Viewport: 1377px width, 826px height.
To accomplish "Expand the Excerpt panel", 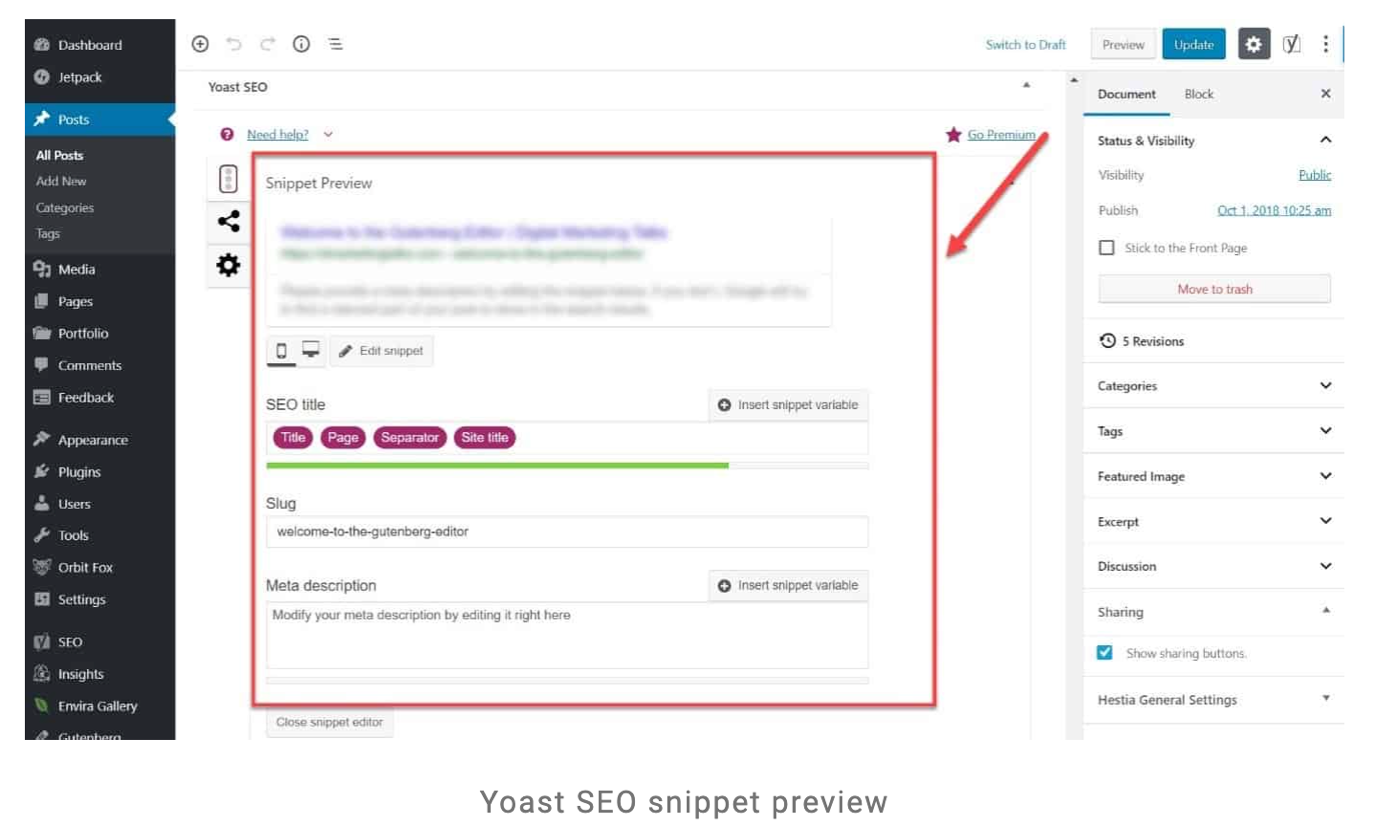I will tap(1326, 521).
